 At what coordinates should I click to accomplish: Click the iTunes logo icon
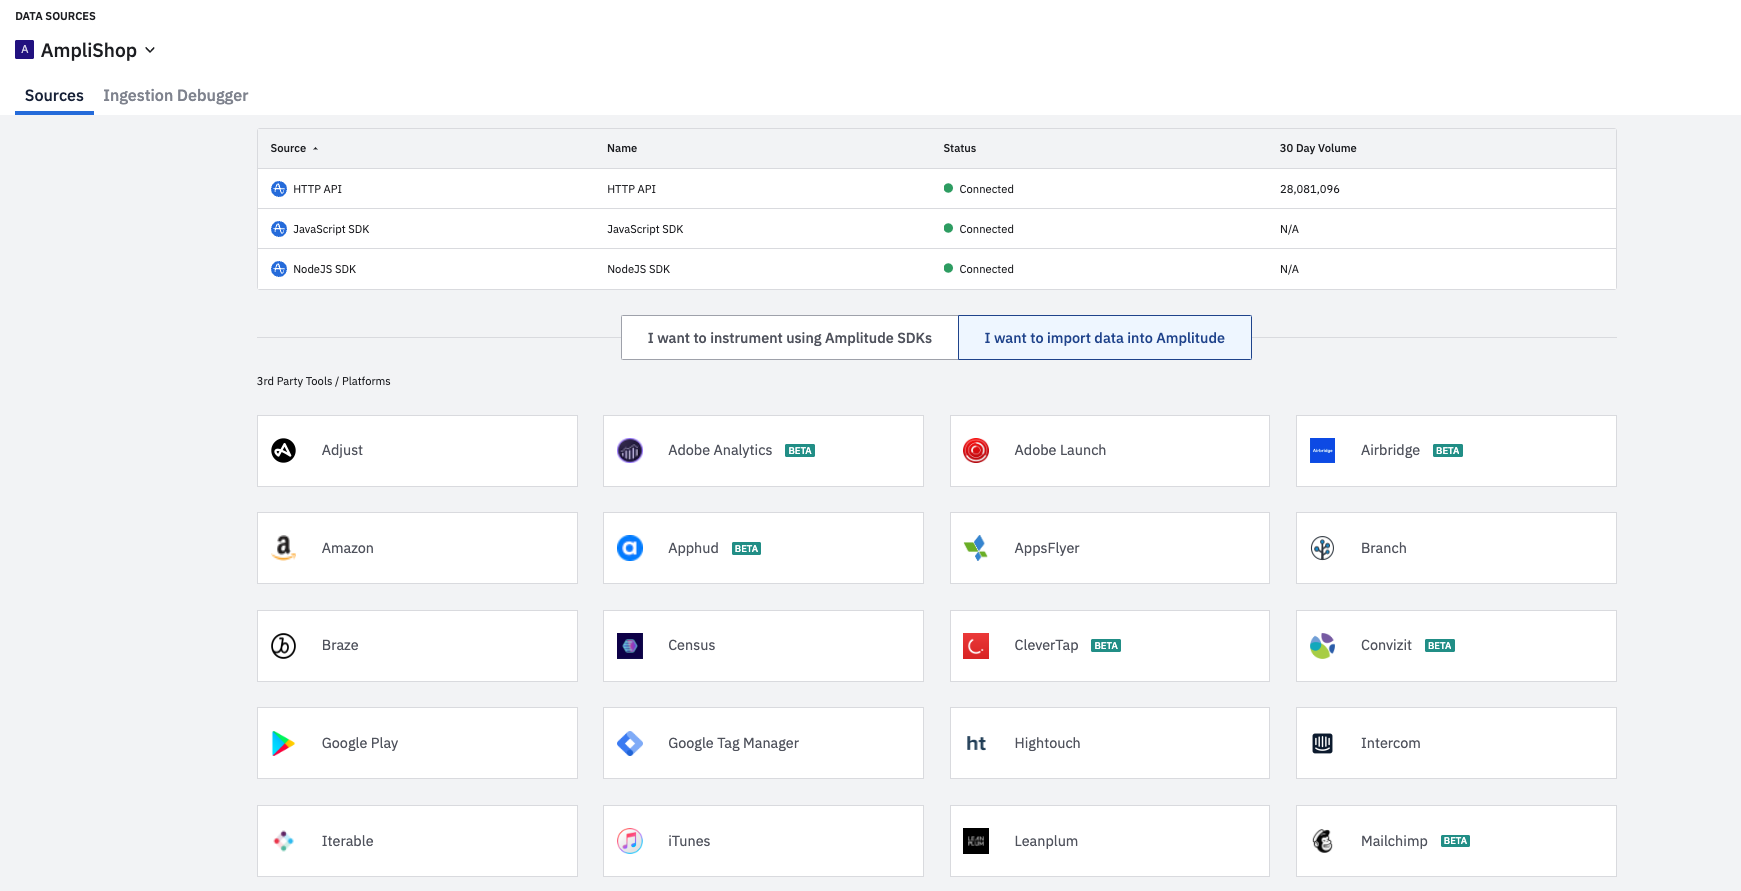tap(630, 841)
